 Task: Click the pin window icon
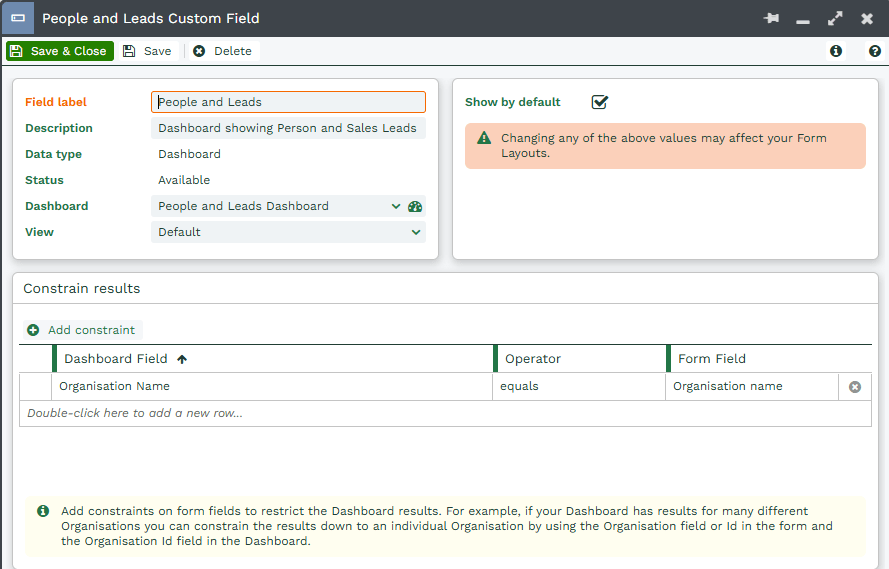point(771,19)
